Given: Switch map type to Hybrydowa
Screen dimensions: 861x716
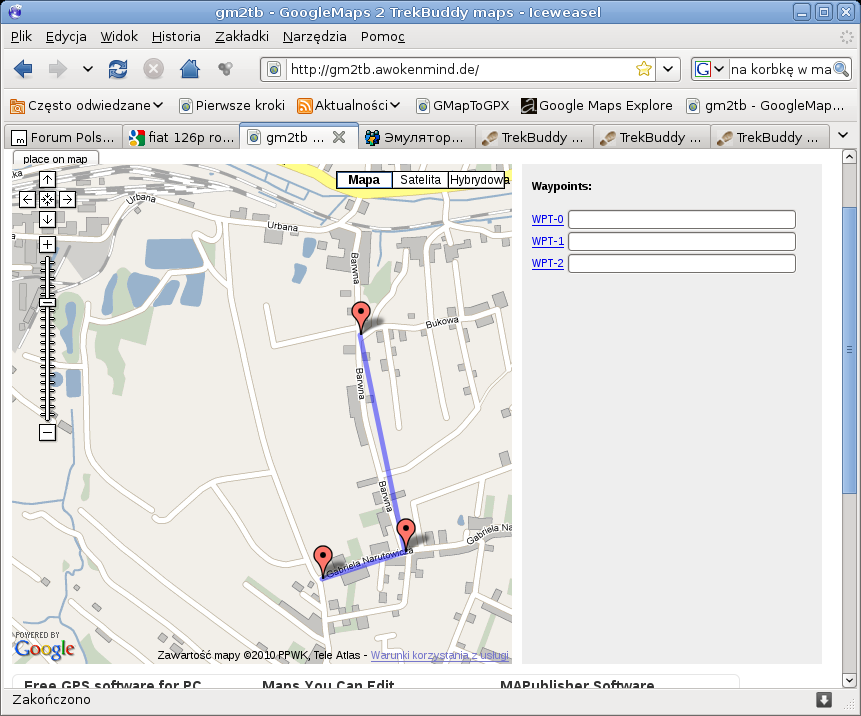Looking at the screenshot, I should [477, 180].
